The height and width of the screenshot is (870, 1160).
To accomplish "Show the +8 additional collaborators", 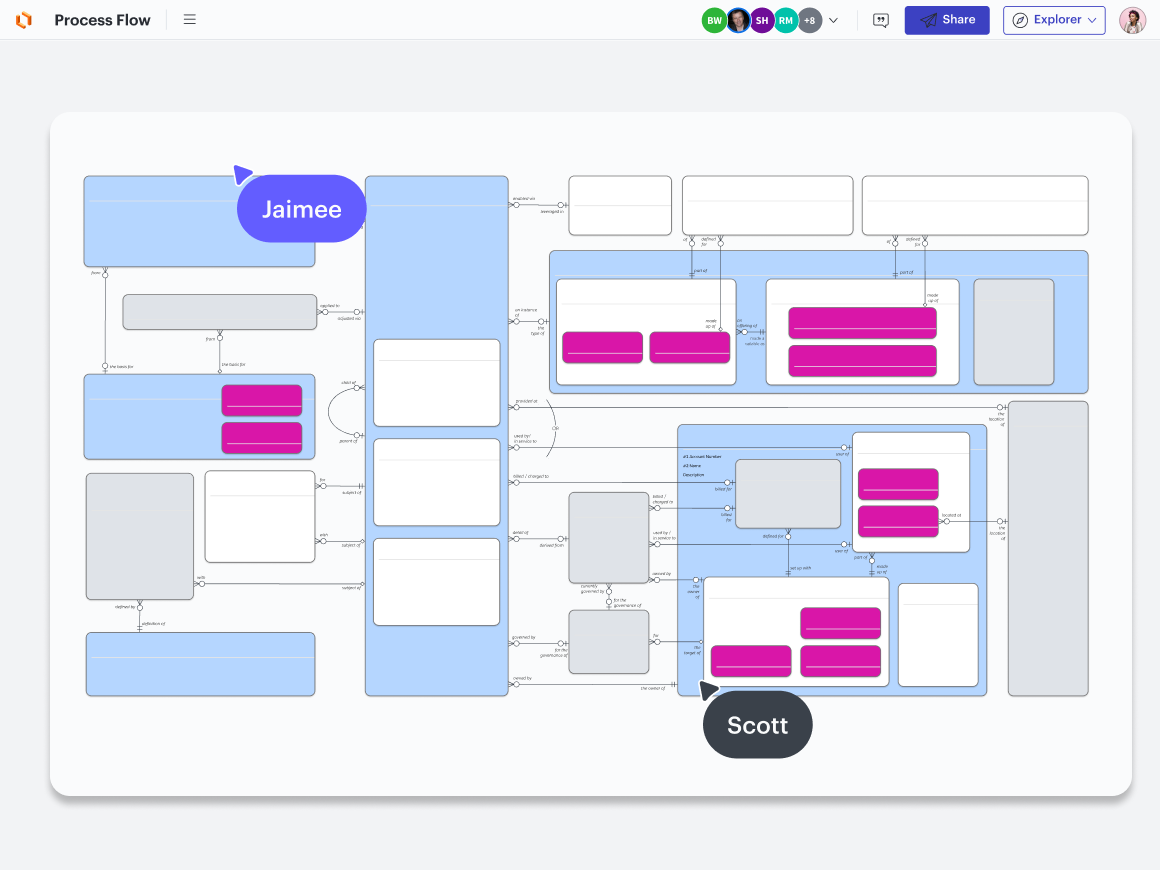I will pyautogui.click(x=810, y=20).
